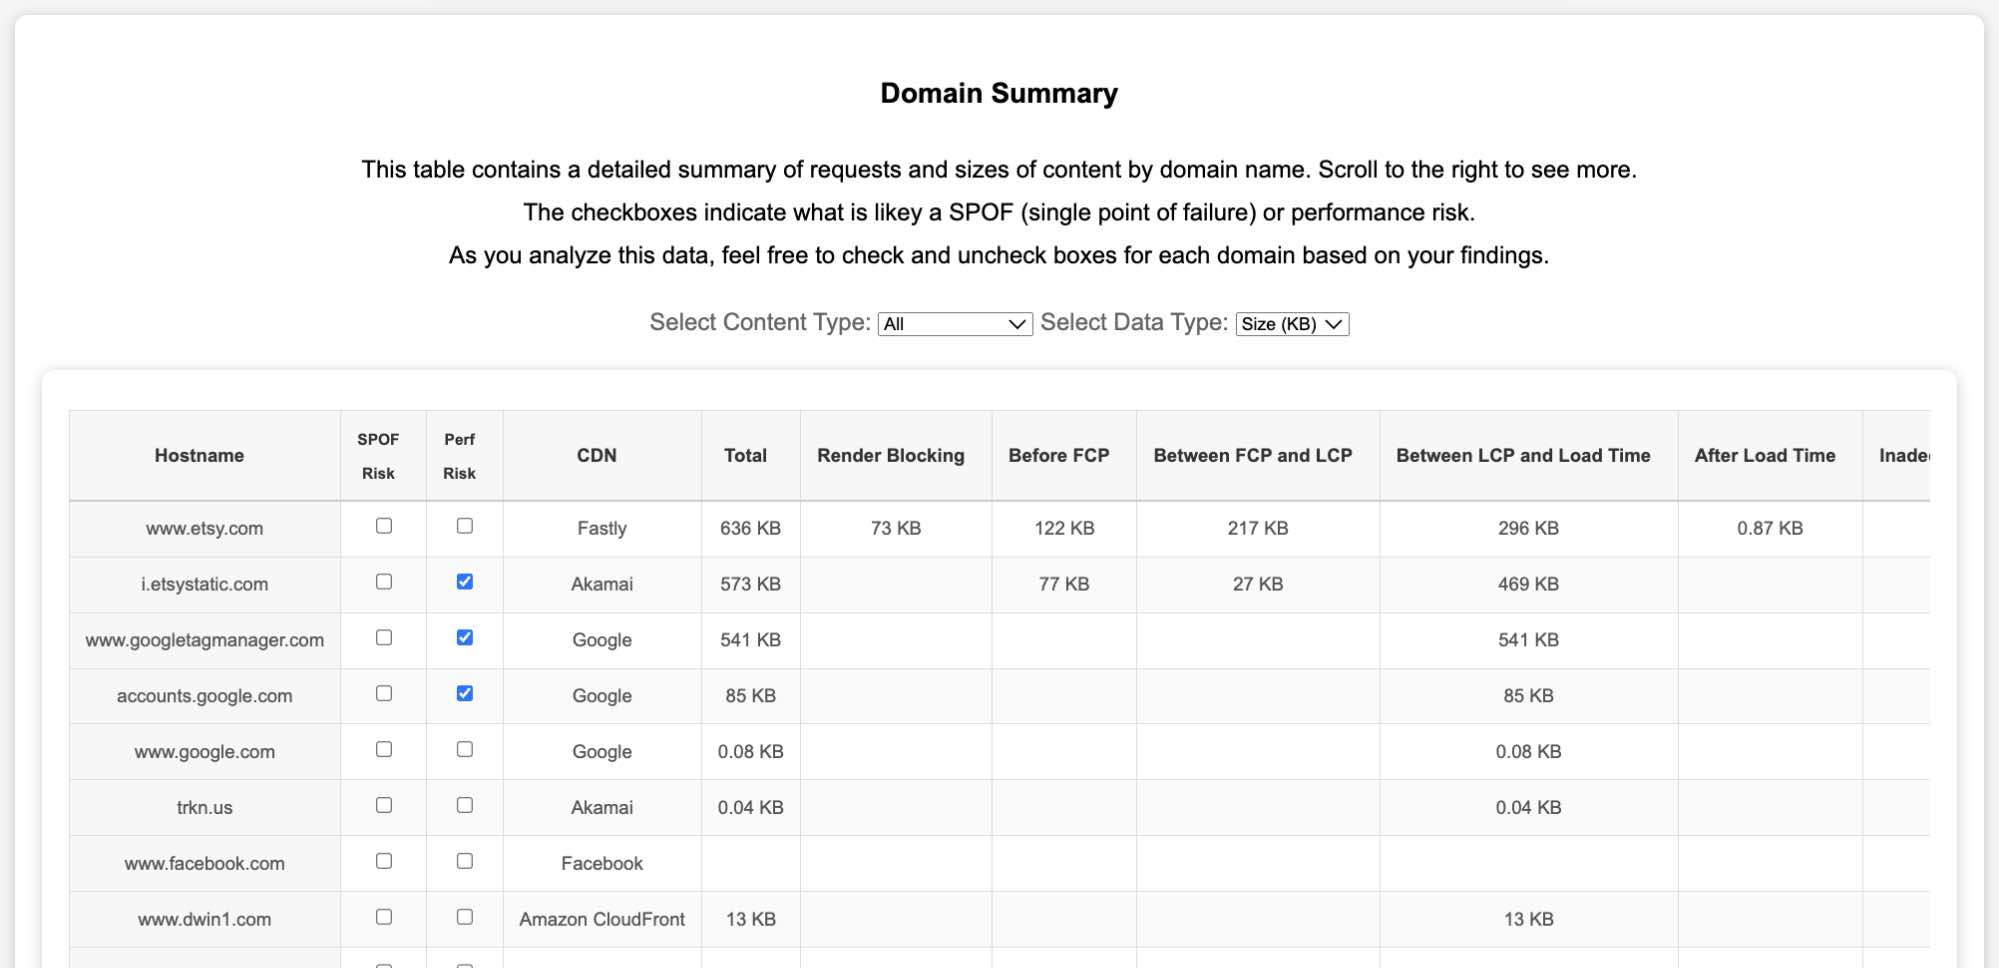
Task: Enable Perf Risk for www.google.com
Action: click(463, 750)
